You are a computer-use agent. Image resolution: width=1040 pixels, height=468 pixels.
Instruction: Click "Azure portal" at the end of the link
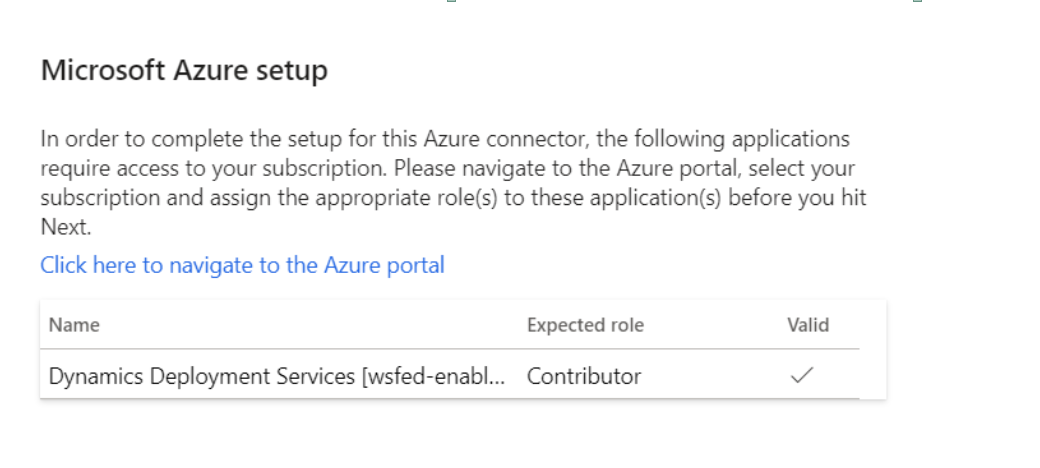pos(384,265)
